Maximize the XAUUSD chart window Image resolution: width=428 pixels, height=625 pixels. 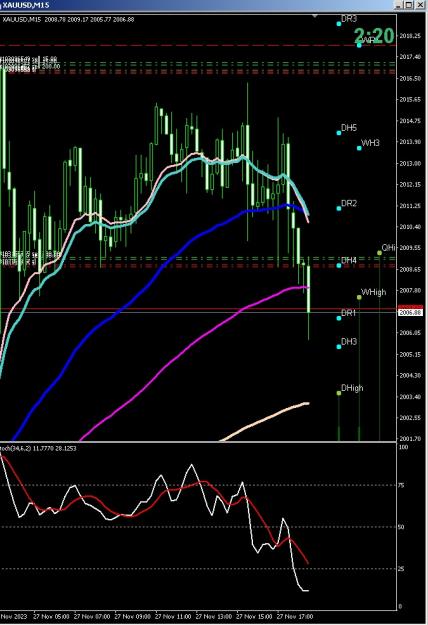tap(409, 5)
